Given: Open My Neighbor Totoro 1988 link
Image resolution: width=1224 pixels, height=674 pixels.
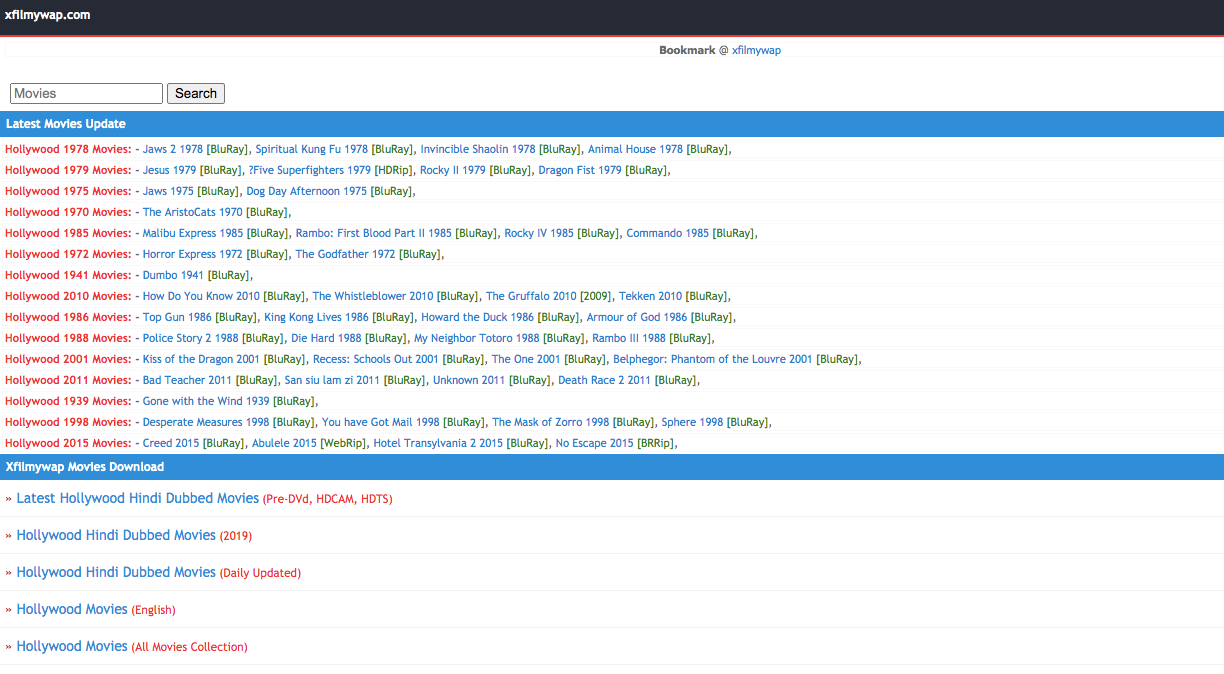Looking at the screenshot, I should click(x=477, y=338).
